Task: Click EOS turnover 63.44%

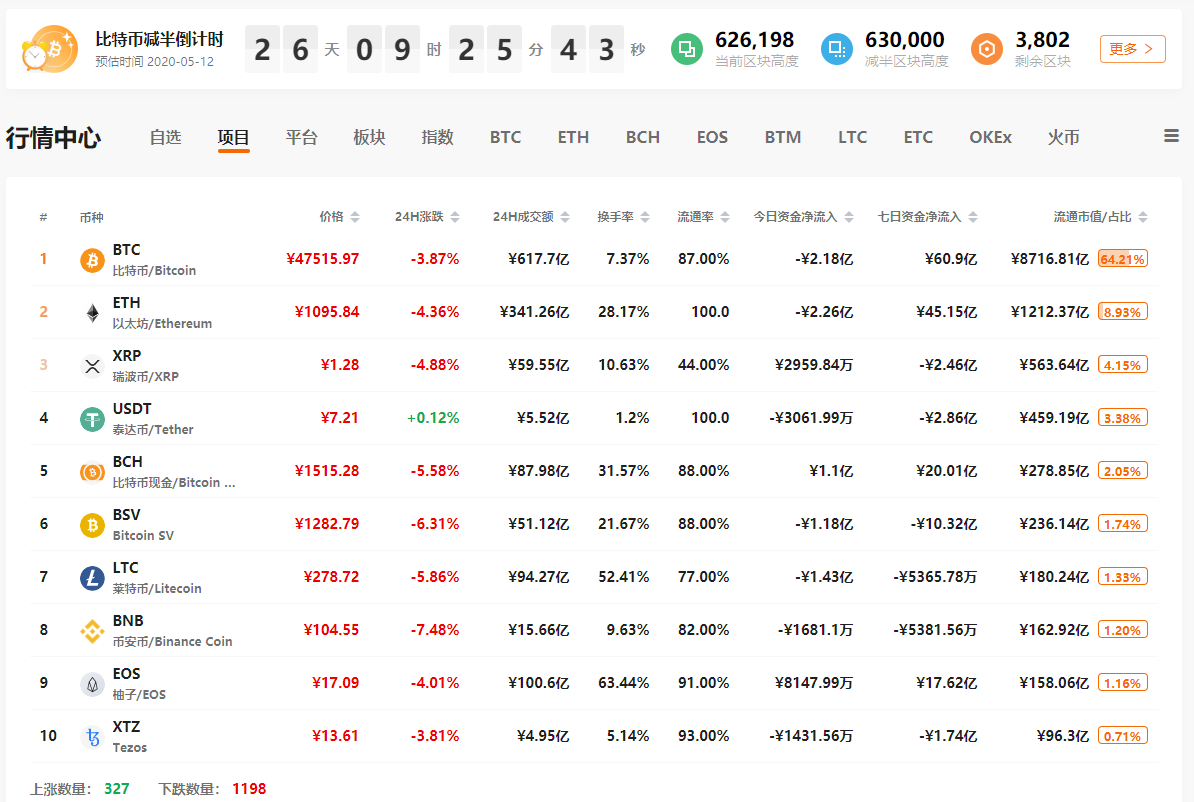Action: (624, 683)
